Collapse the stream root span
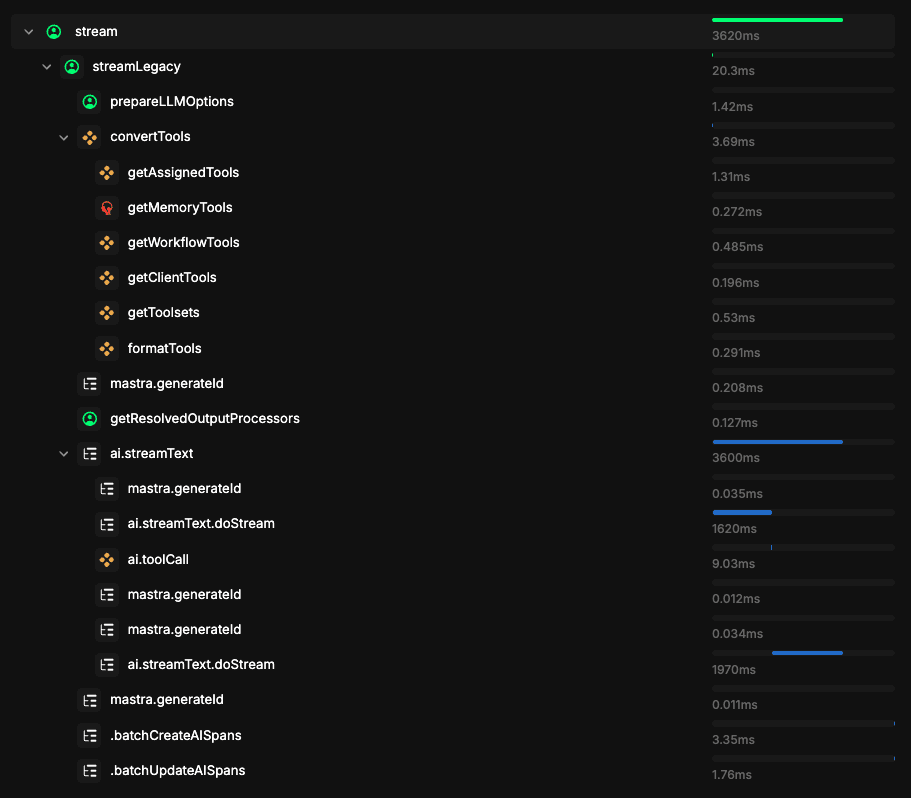Screen dimensions: 911x798 coord(29,32)
